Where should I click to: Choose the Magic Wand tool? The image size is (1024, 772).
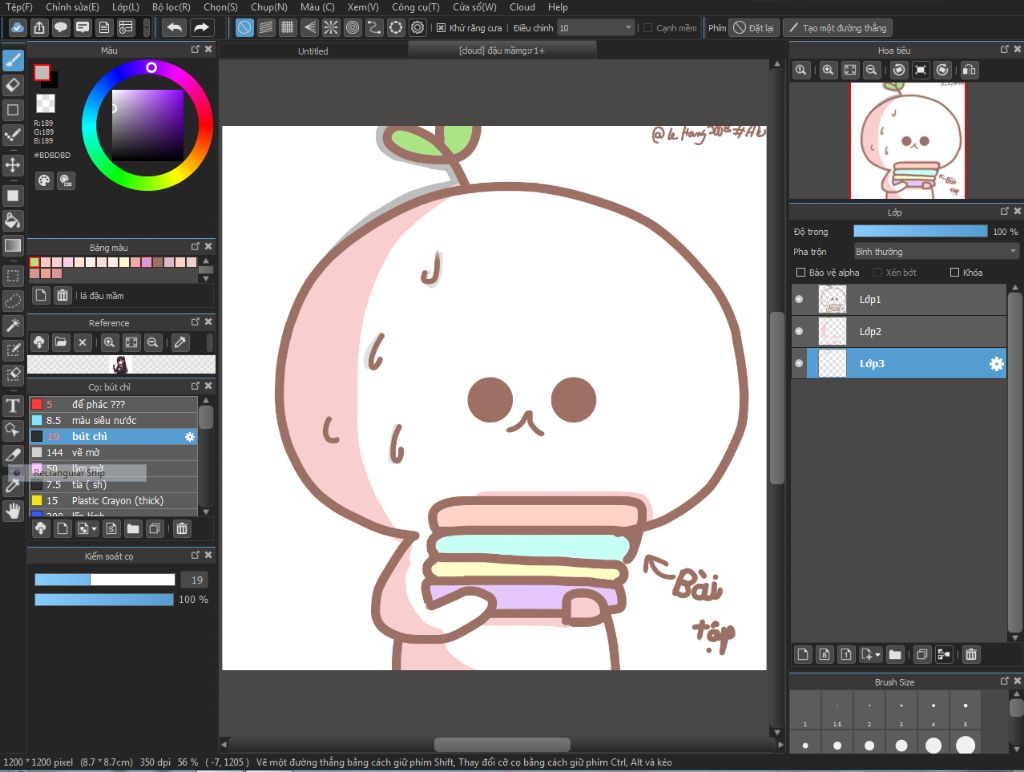(13, 325)
